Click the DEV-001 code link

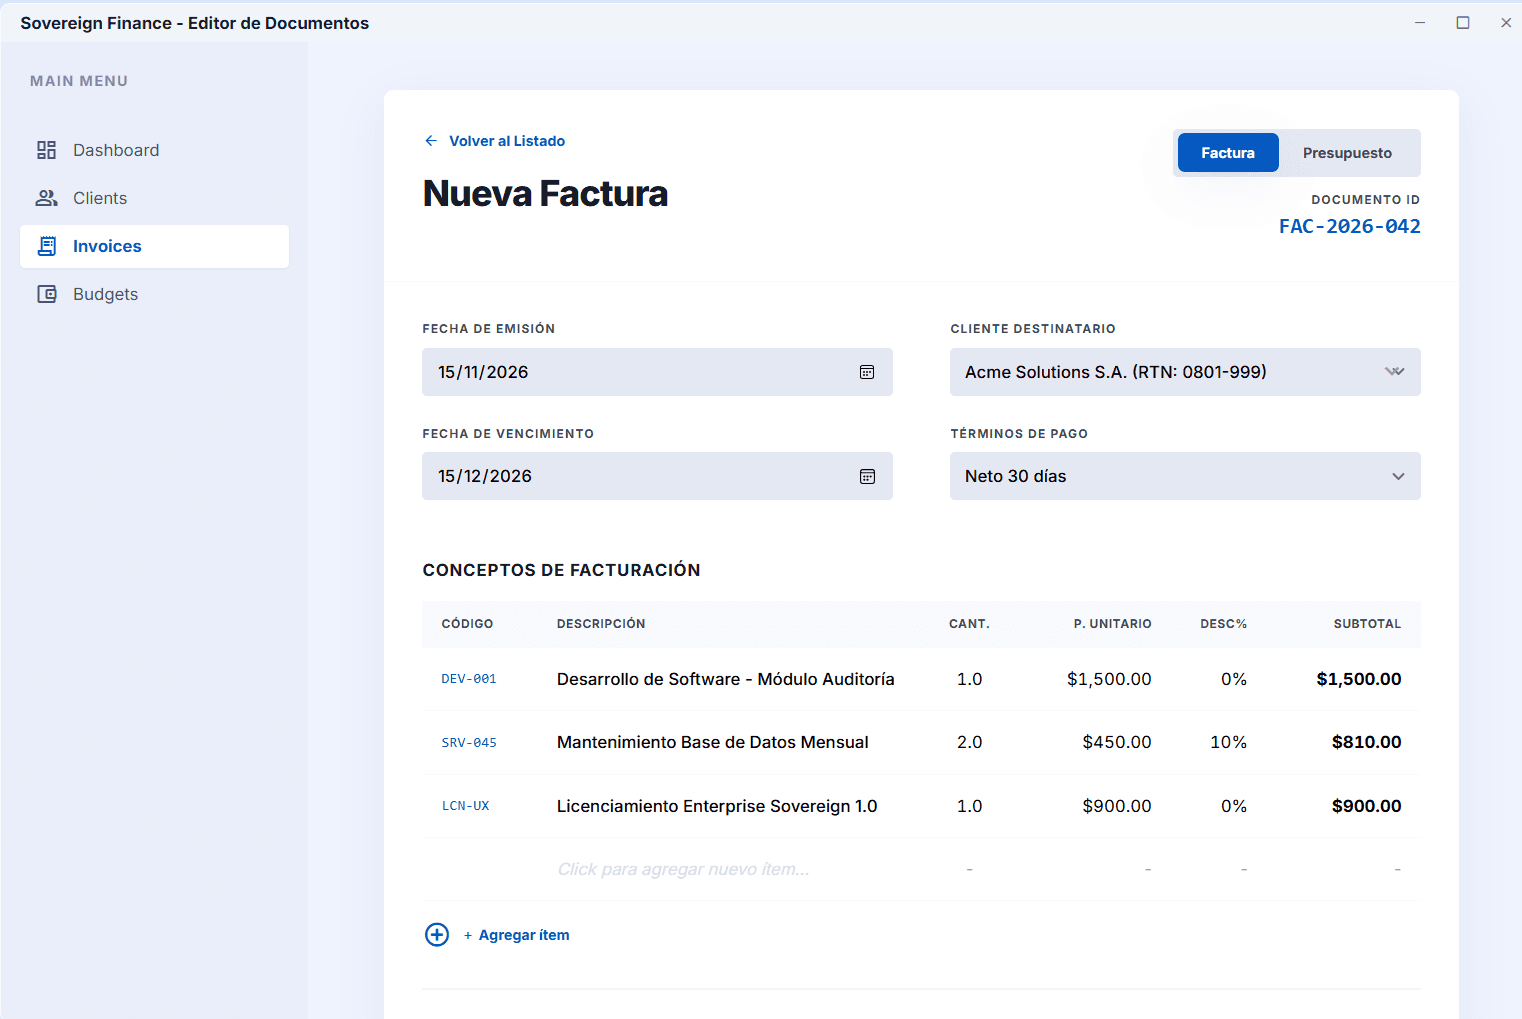469,679
